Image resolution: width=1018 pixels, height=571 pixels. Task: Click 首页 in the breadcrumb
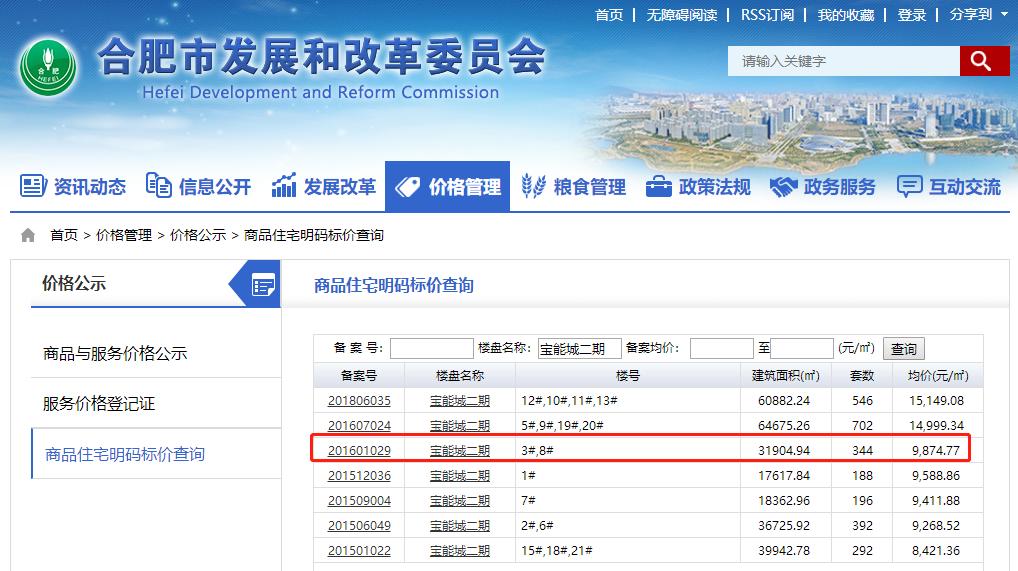[64, 235]
